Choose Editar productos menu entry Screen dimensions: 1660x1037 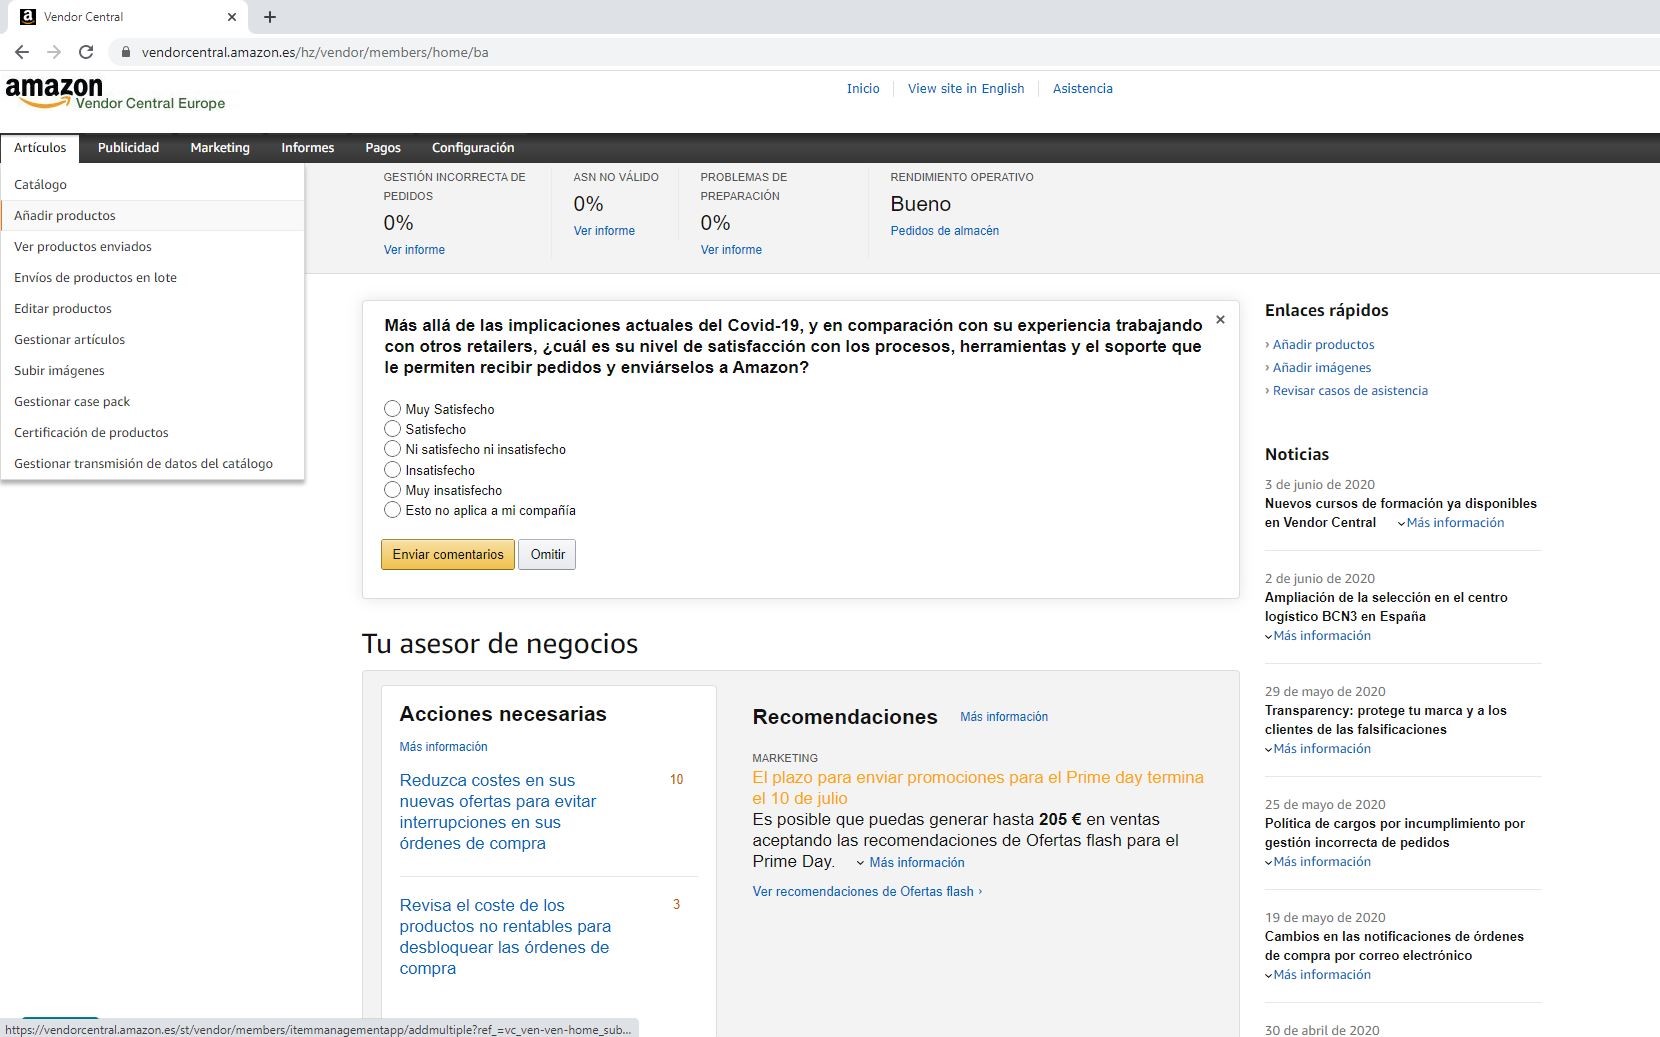point(152,309)
